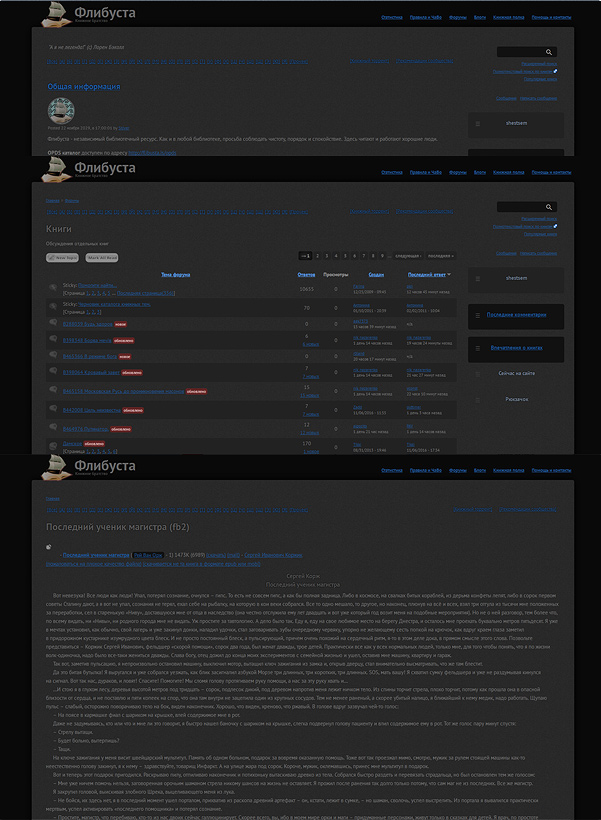Open Впечатления о книгах sidebar link
This screenshot has width=601, height=820.
click(516, 348)
